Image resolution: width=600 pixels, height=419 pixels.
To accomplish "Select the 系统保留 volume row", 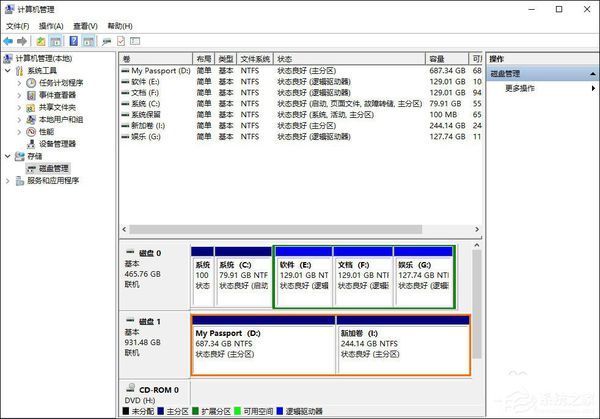I will tap(301, 114).
